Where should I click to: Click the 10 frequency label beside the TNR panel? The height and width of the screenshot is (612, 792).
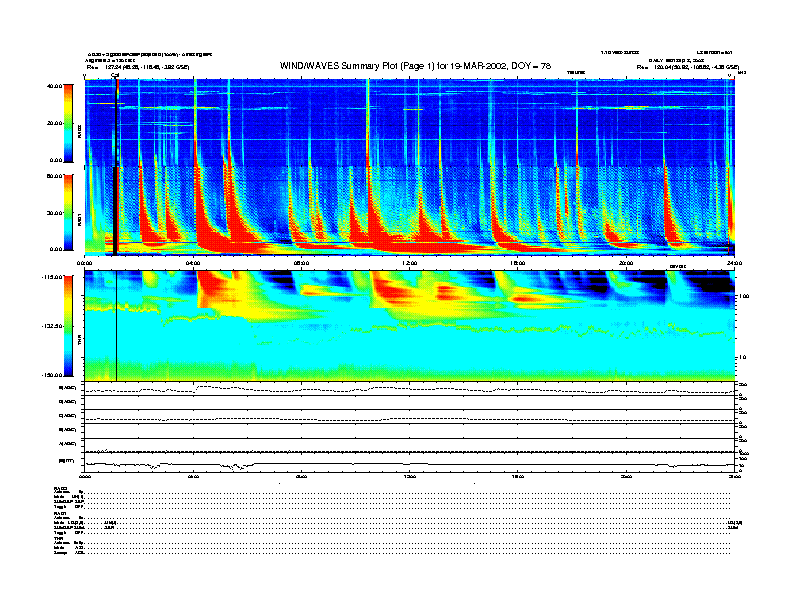(743, 357)
